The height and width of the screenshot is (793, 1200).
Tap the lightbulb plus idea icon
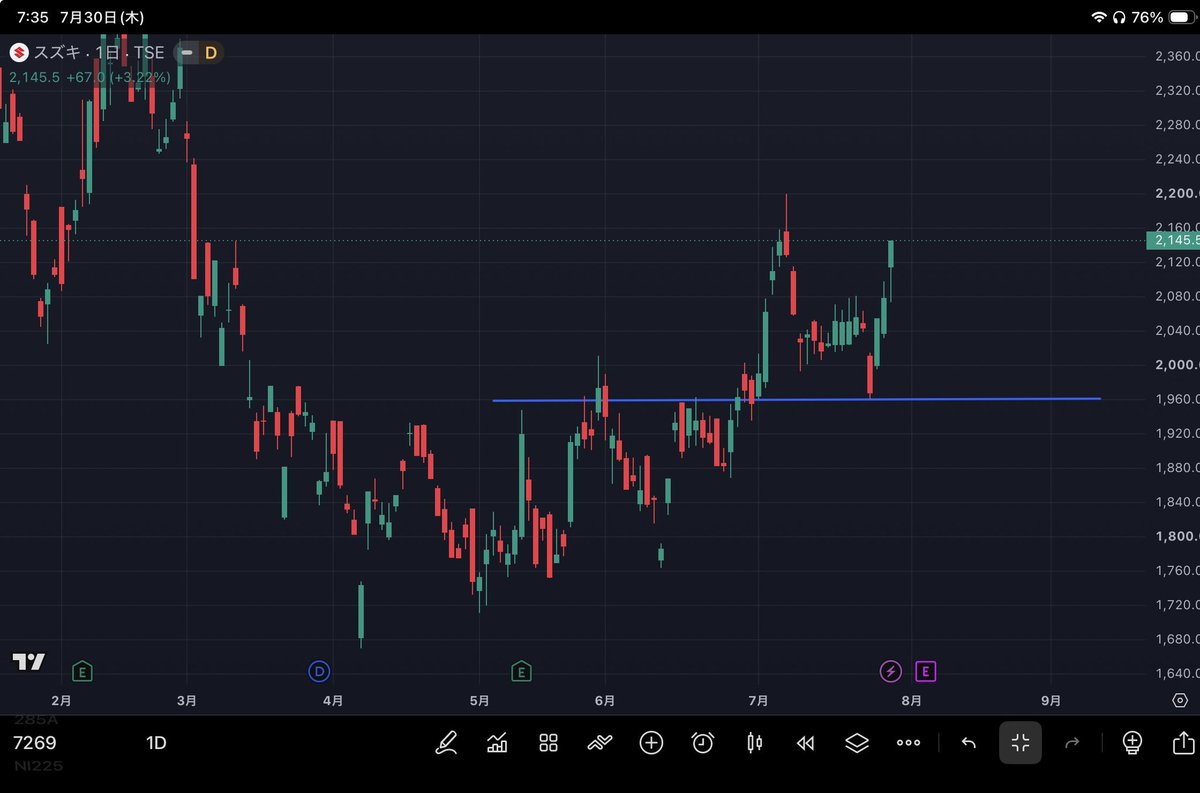pos(1132,743)
